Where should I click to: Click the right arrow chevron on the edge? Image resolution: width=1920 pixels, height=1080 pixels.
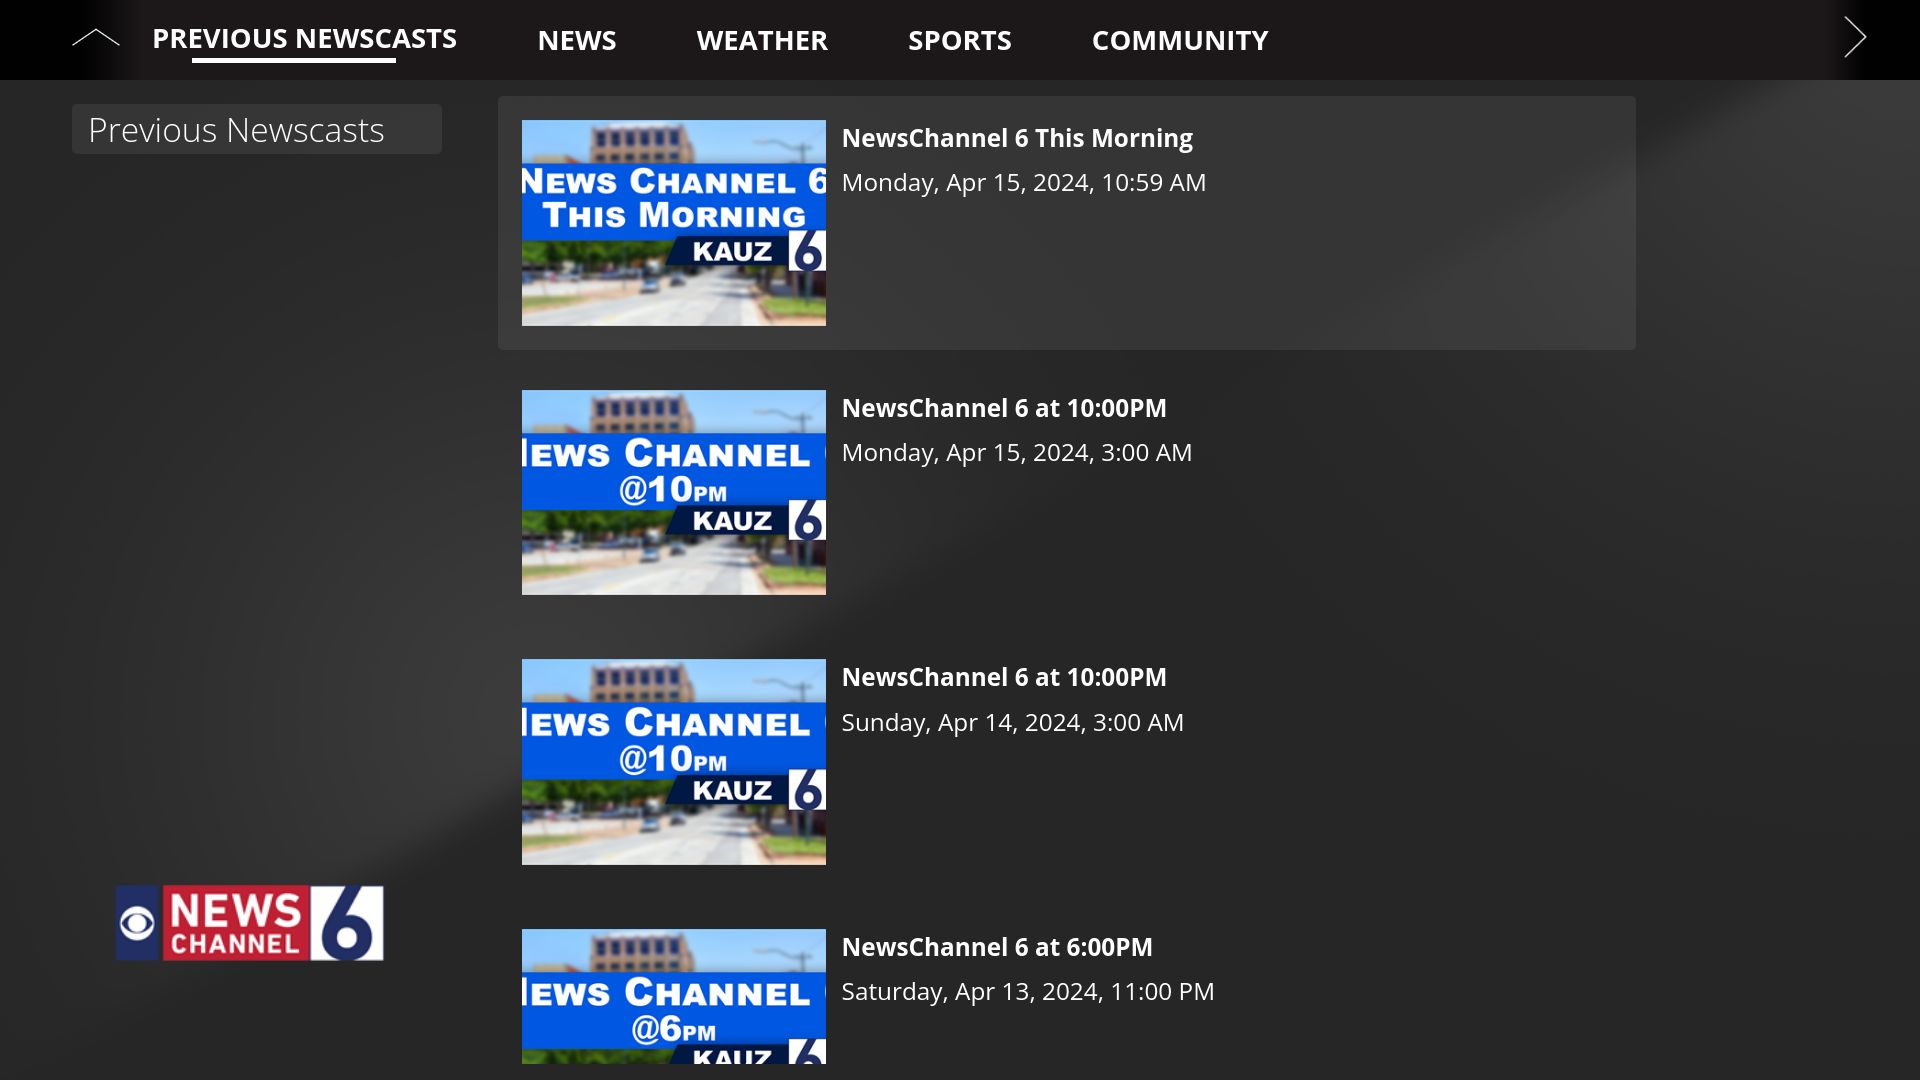click(1856, 36)
